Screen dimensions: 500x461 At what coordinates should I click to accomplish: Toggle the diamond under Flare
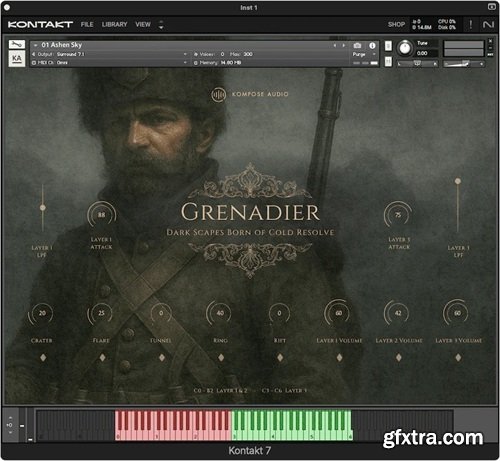(102, 358)
